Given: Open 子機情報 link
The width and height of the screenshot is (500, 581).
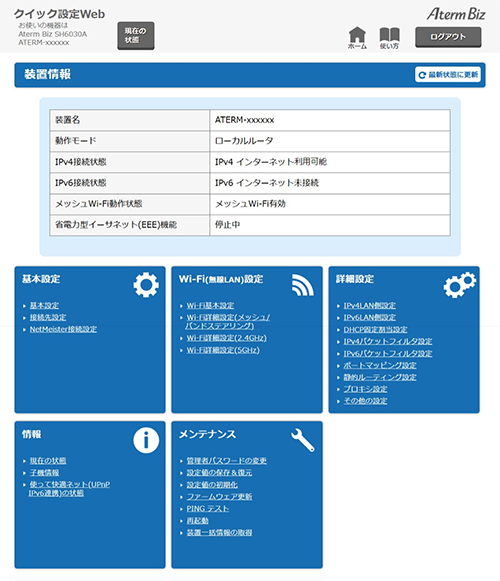Looking at the screenshot, I should pyautogui.click(x=44, y=472).
